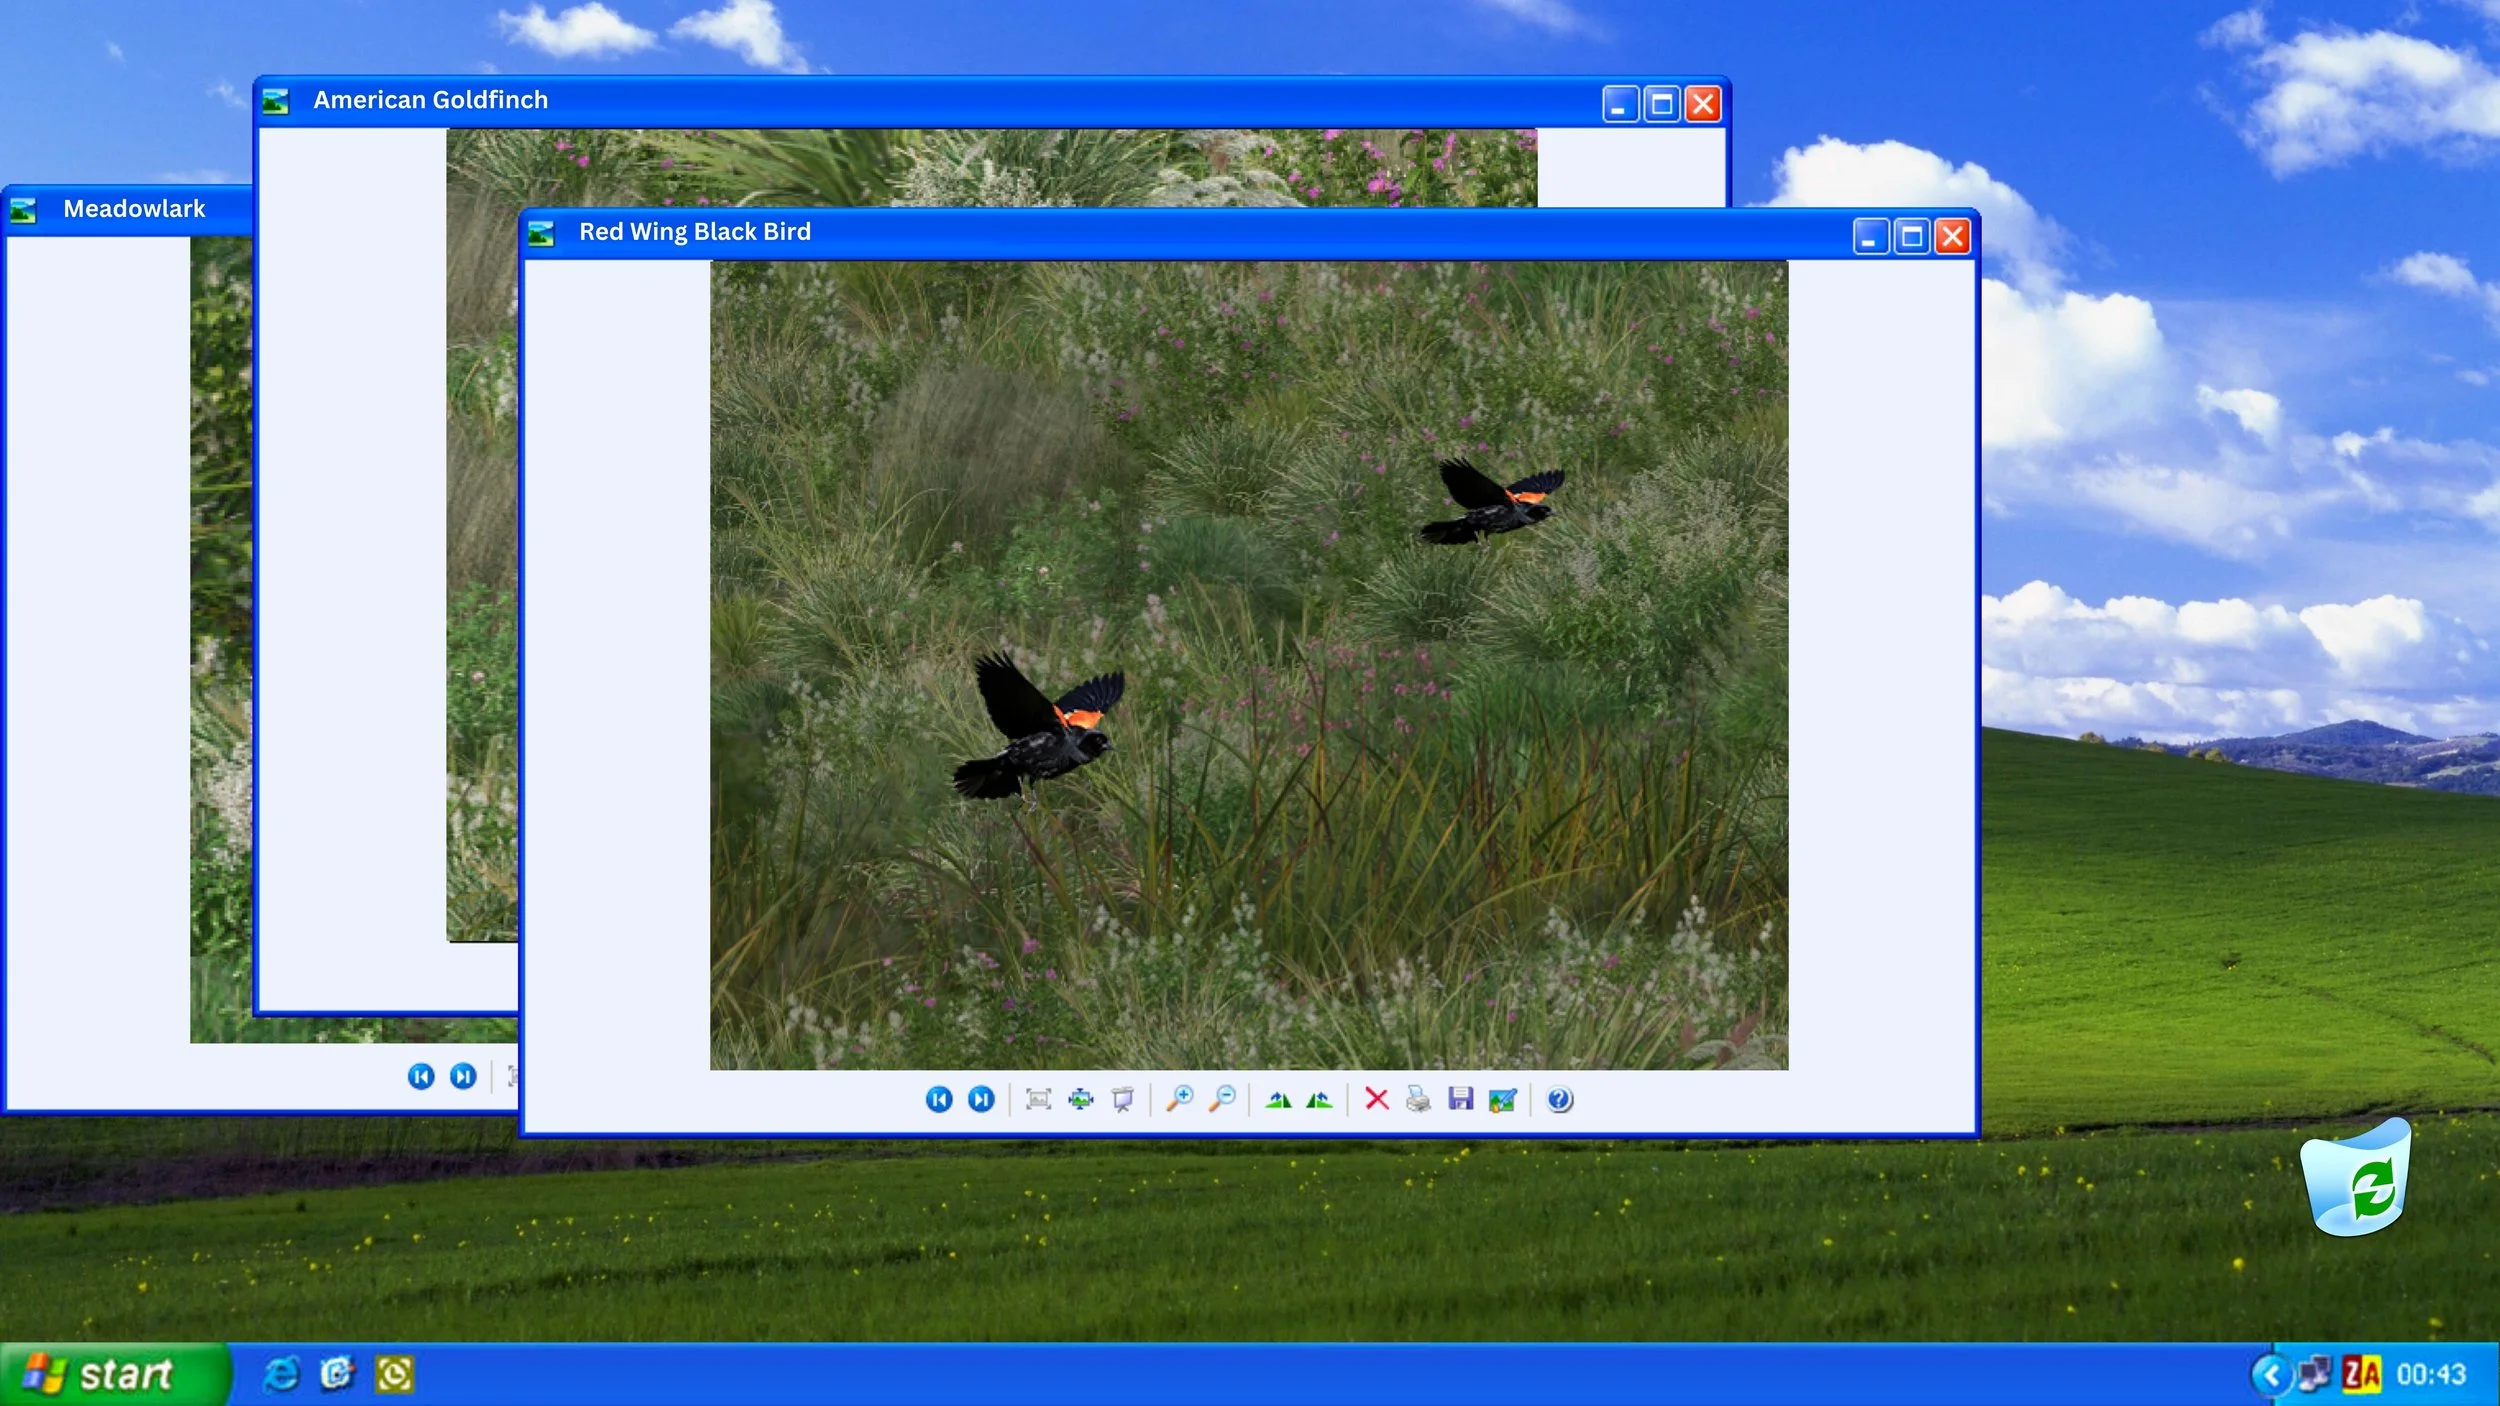Image resolution: width=2500 pixels, height=1406 pixels.
Task: Open the Red Wing Black Bird window system icon
Action: click(541, 234)
